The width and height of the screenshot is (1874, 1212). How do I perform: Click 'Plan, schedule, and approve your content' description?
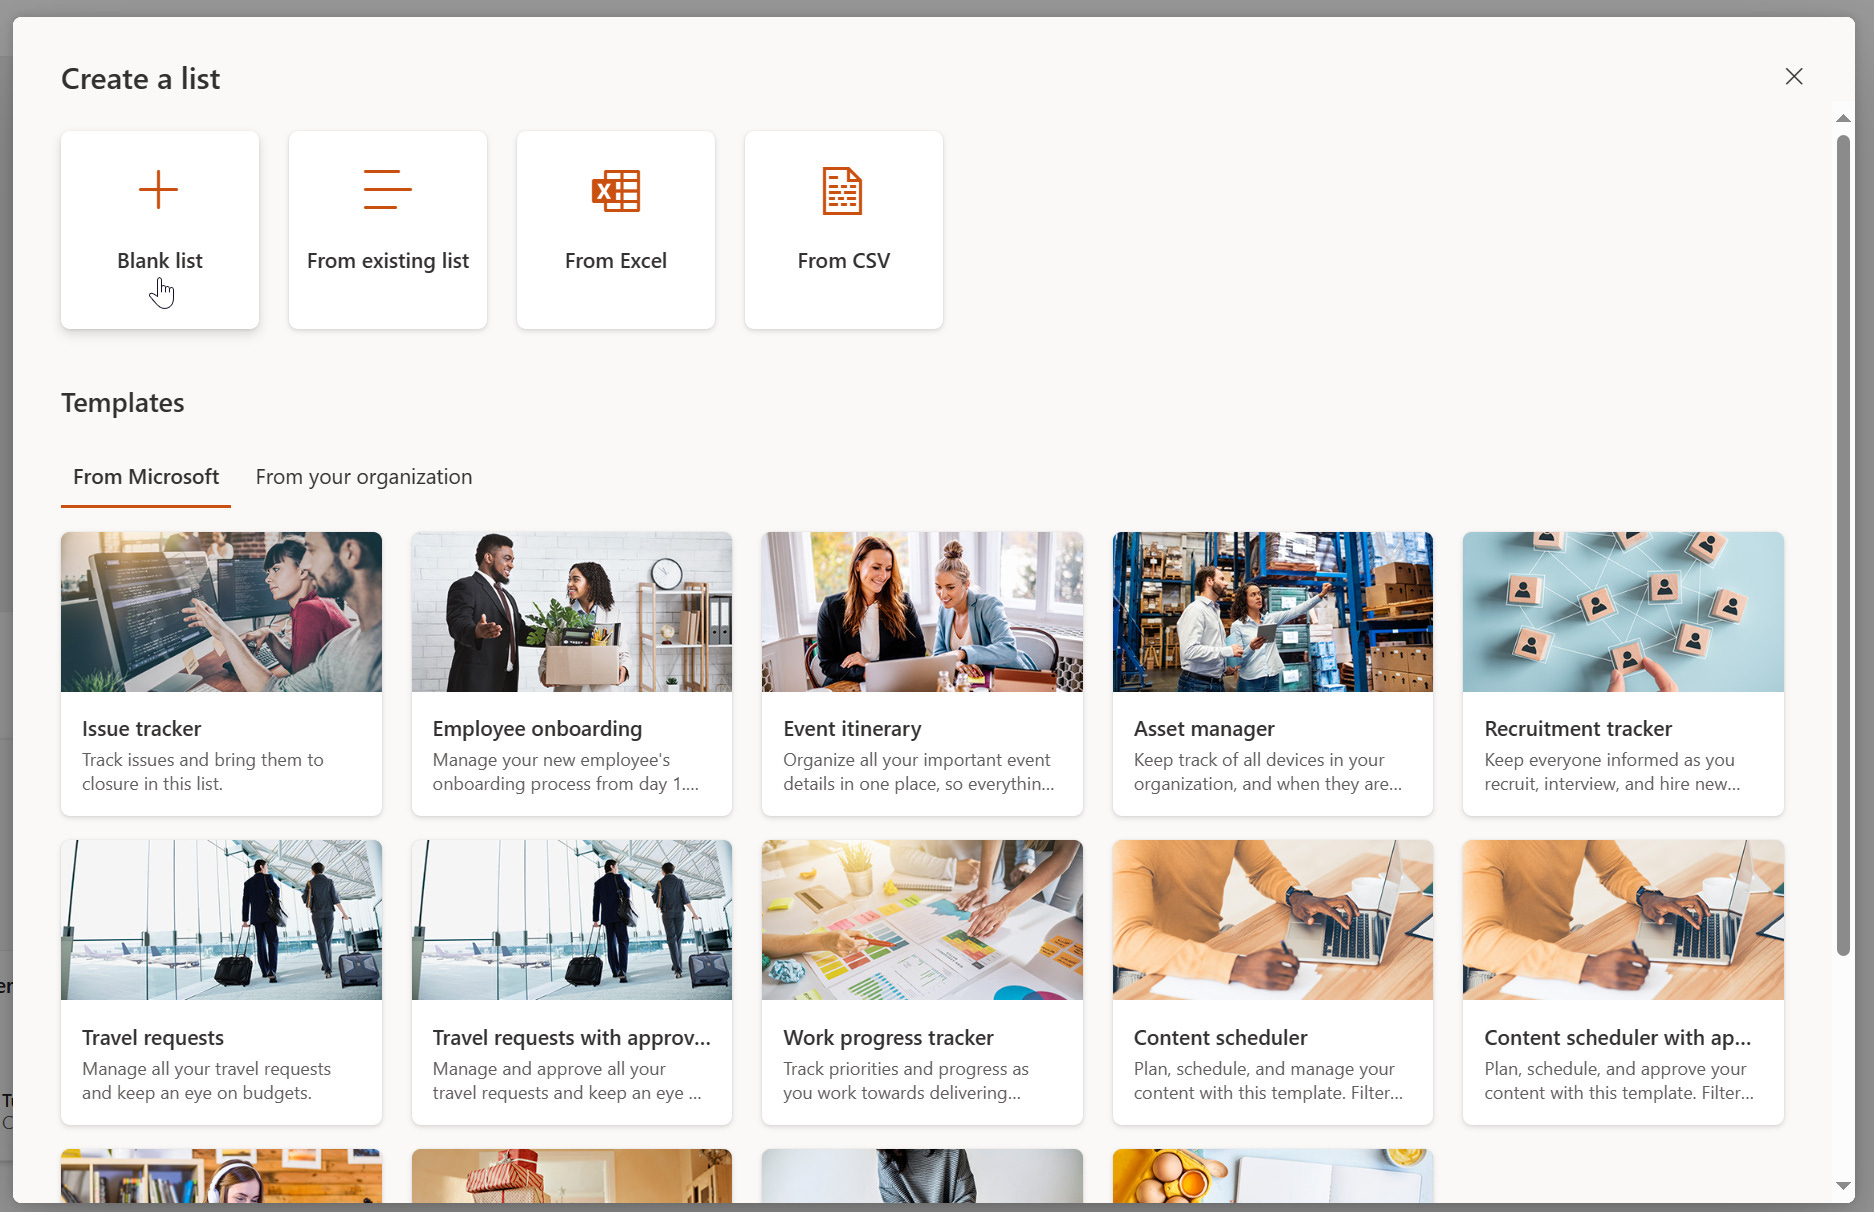pos(1618,1081)
